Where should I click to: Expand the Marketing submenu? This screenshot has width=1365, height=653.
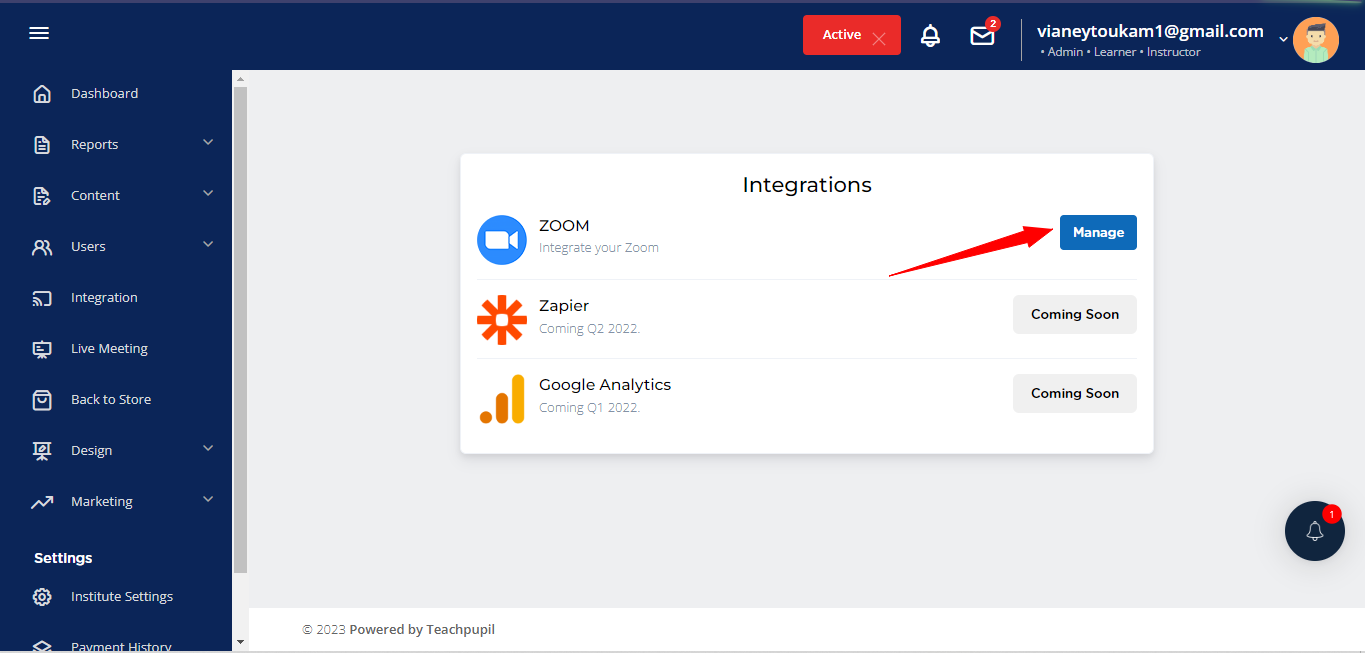[208, 500]
